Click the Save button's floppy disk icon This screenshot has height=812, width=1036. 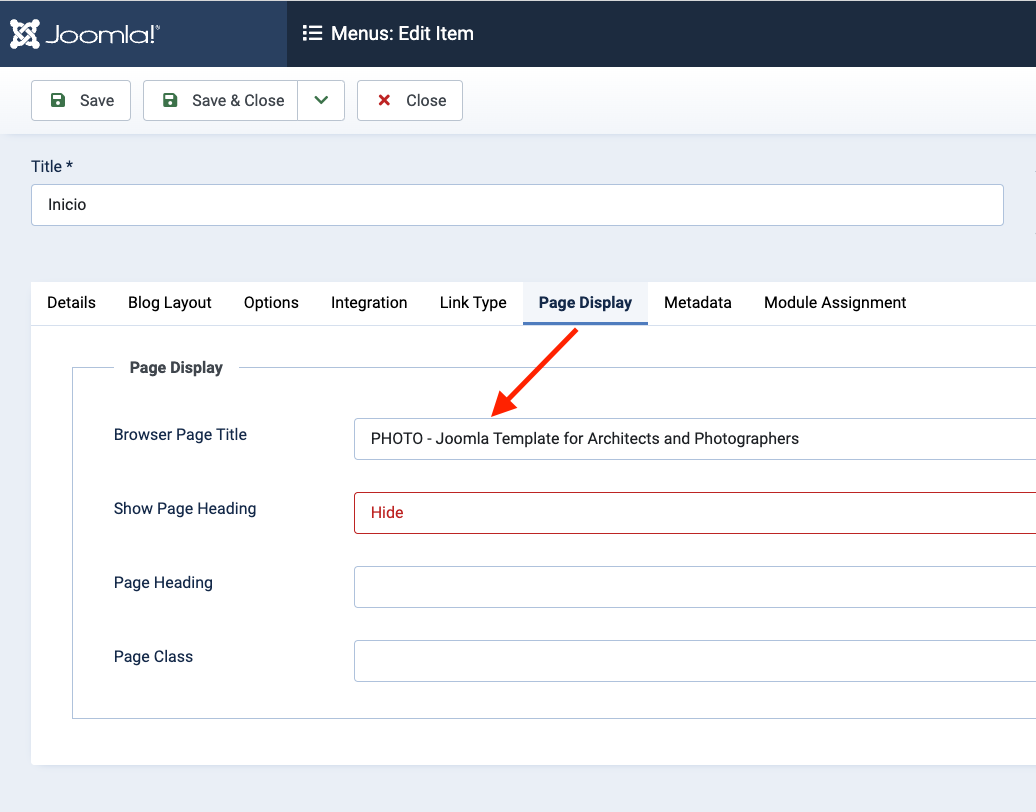point(58,100)
